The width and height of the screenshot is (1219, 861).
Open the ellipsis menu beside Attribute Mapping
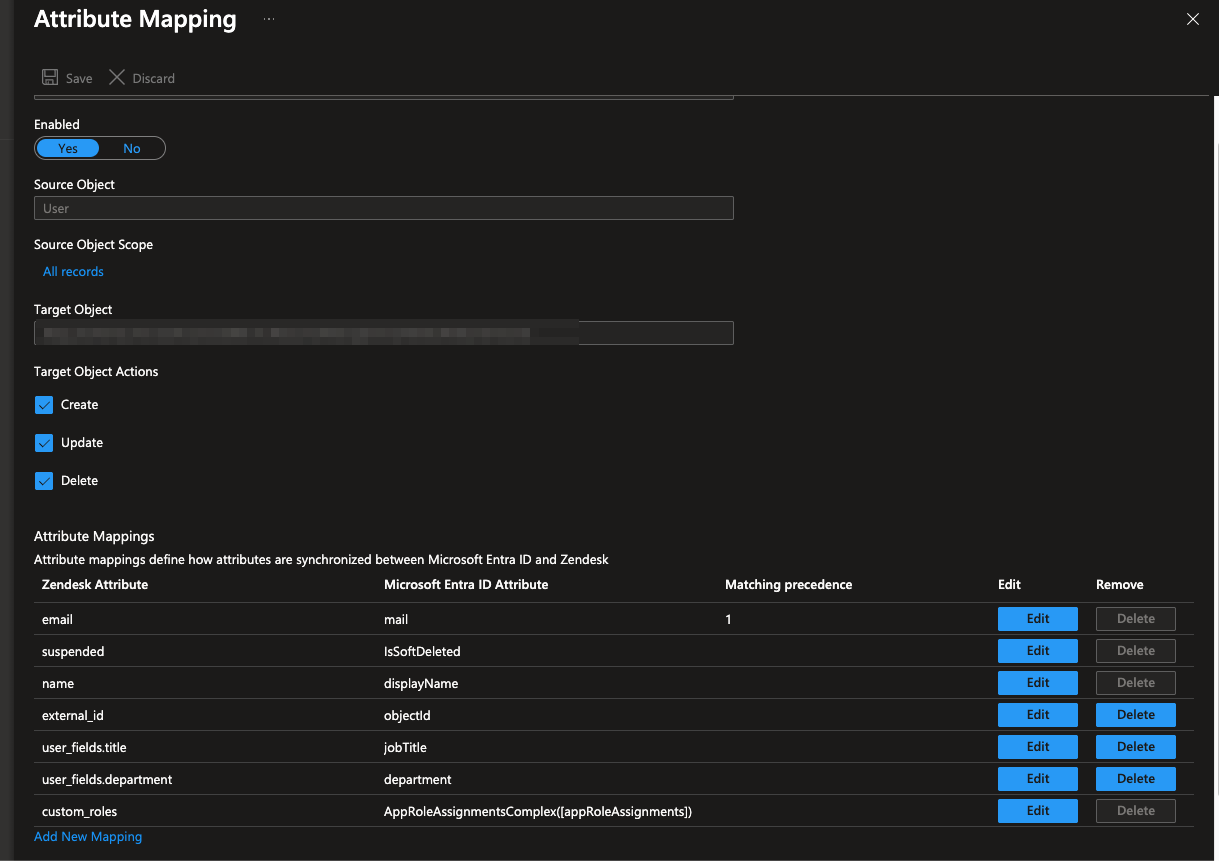(269, 19)
